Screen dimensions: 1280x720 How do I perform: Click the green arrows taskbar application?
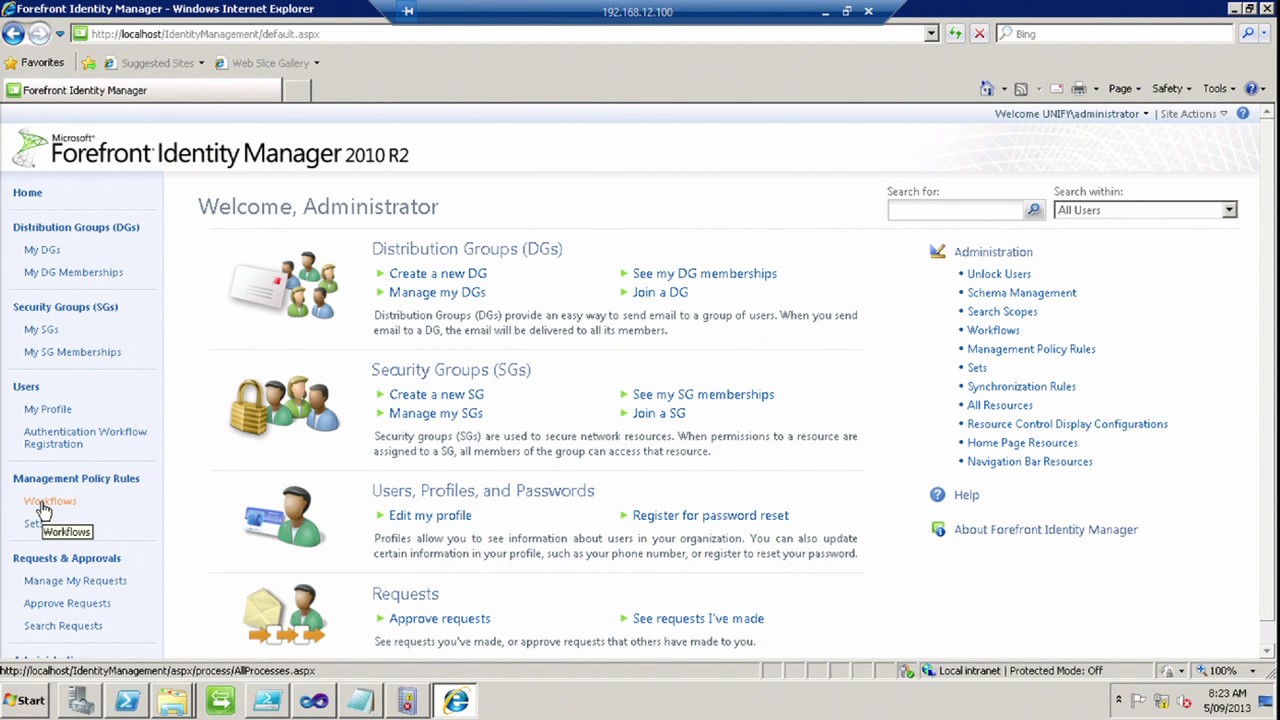[x=220, y=701]
